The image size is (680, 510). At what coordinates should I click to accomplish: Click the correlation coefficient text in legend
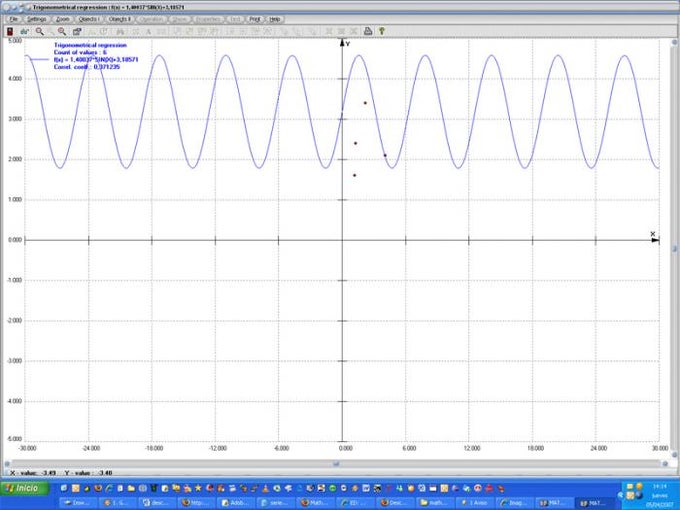87,67
